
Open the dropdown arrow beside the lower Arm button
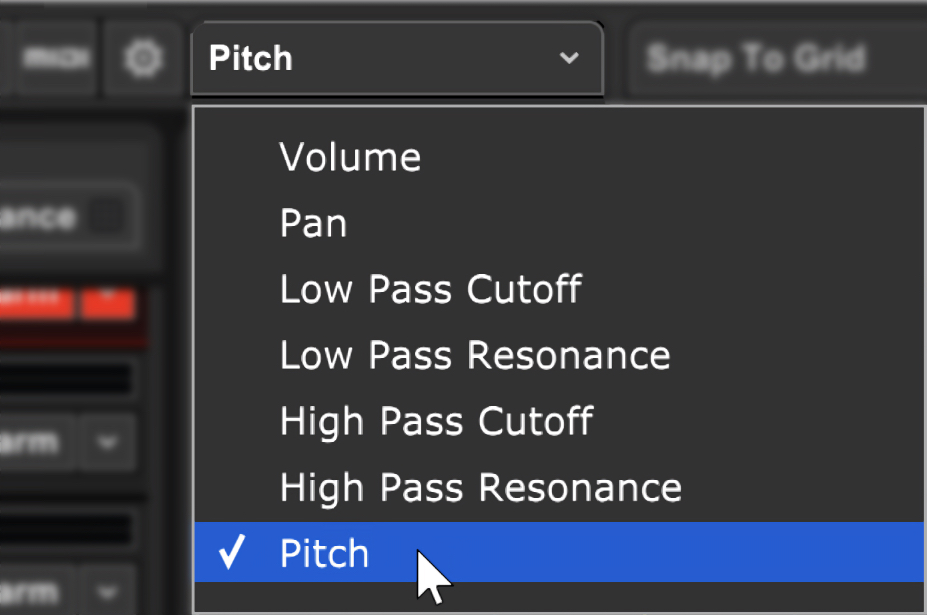tap(107, 591)
